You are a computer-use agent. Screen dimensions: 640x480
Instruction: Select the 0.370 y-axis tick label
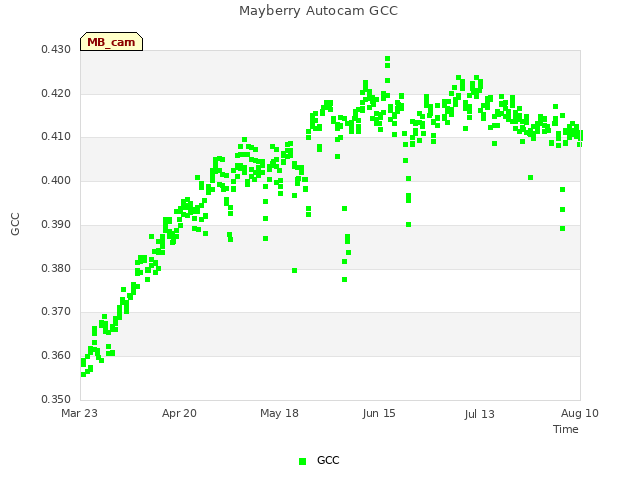(x=56, y=312)
